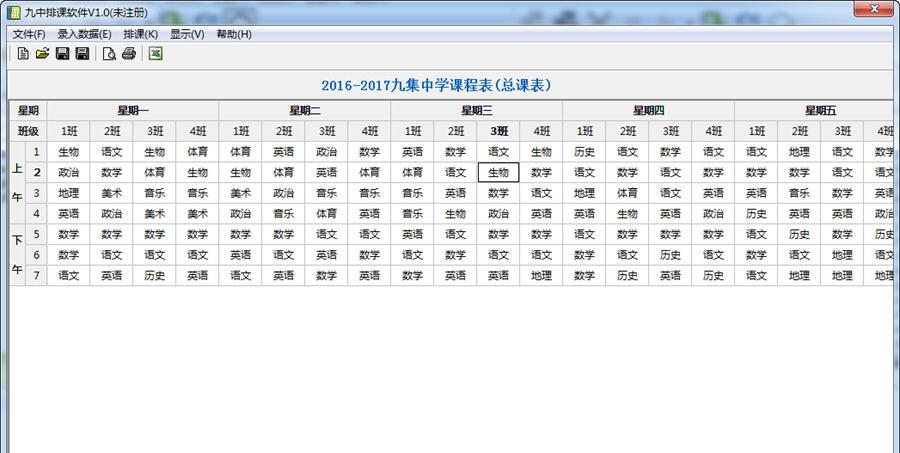Click the second floppy icon next to Print Preview
Screen dimensions: 900x453
point(83,54)
